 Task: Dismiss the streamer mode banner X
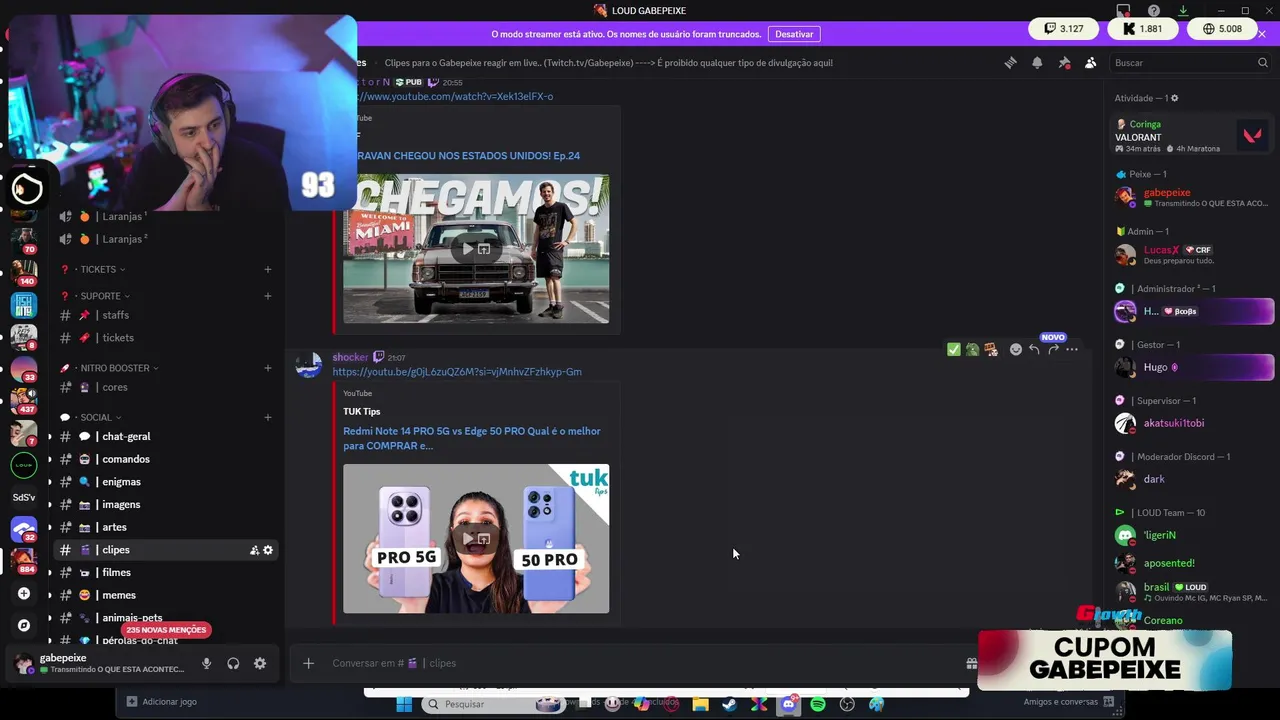point(1262,34)
